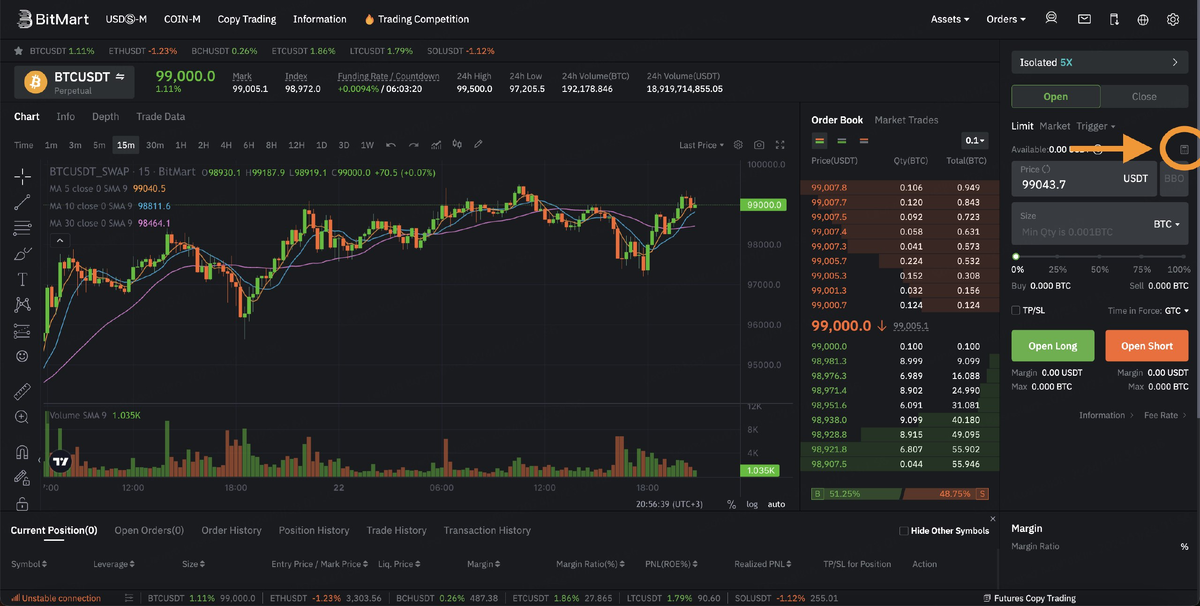Open the messages envelope icon
The image size is (1200, 606).
(x=1084, y=19)
